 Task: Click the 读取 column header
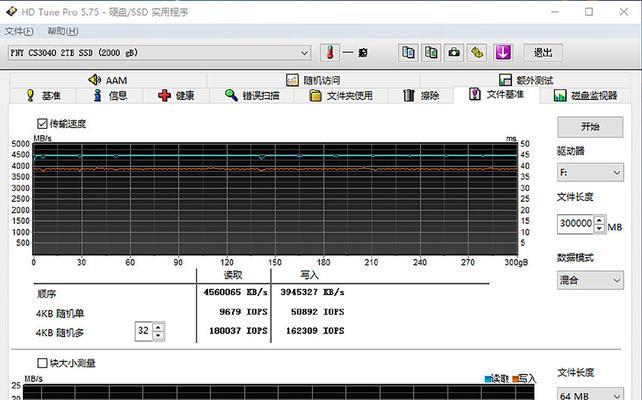233,275
